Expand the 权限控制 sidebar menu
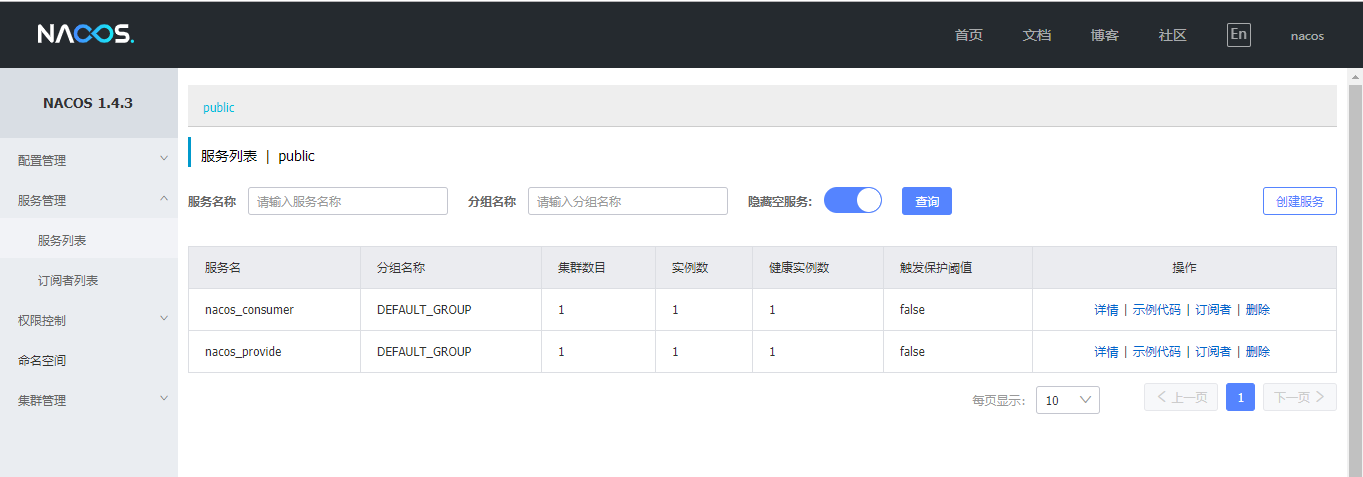The height and width of the screenshot is (477, 1363). [x=88, y=320]
